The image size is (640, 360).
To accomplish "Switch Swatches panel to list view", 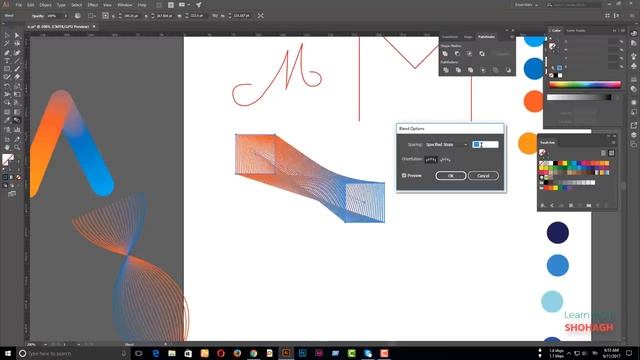I will 603,153.
